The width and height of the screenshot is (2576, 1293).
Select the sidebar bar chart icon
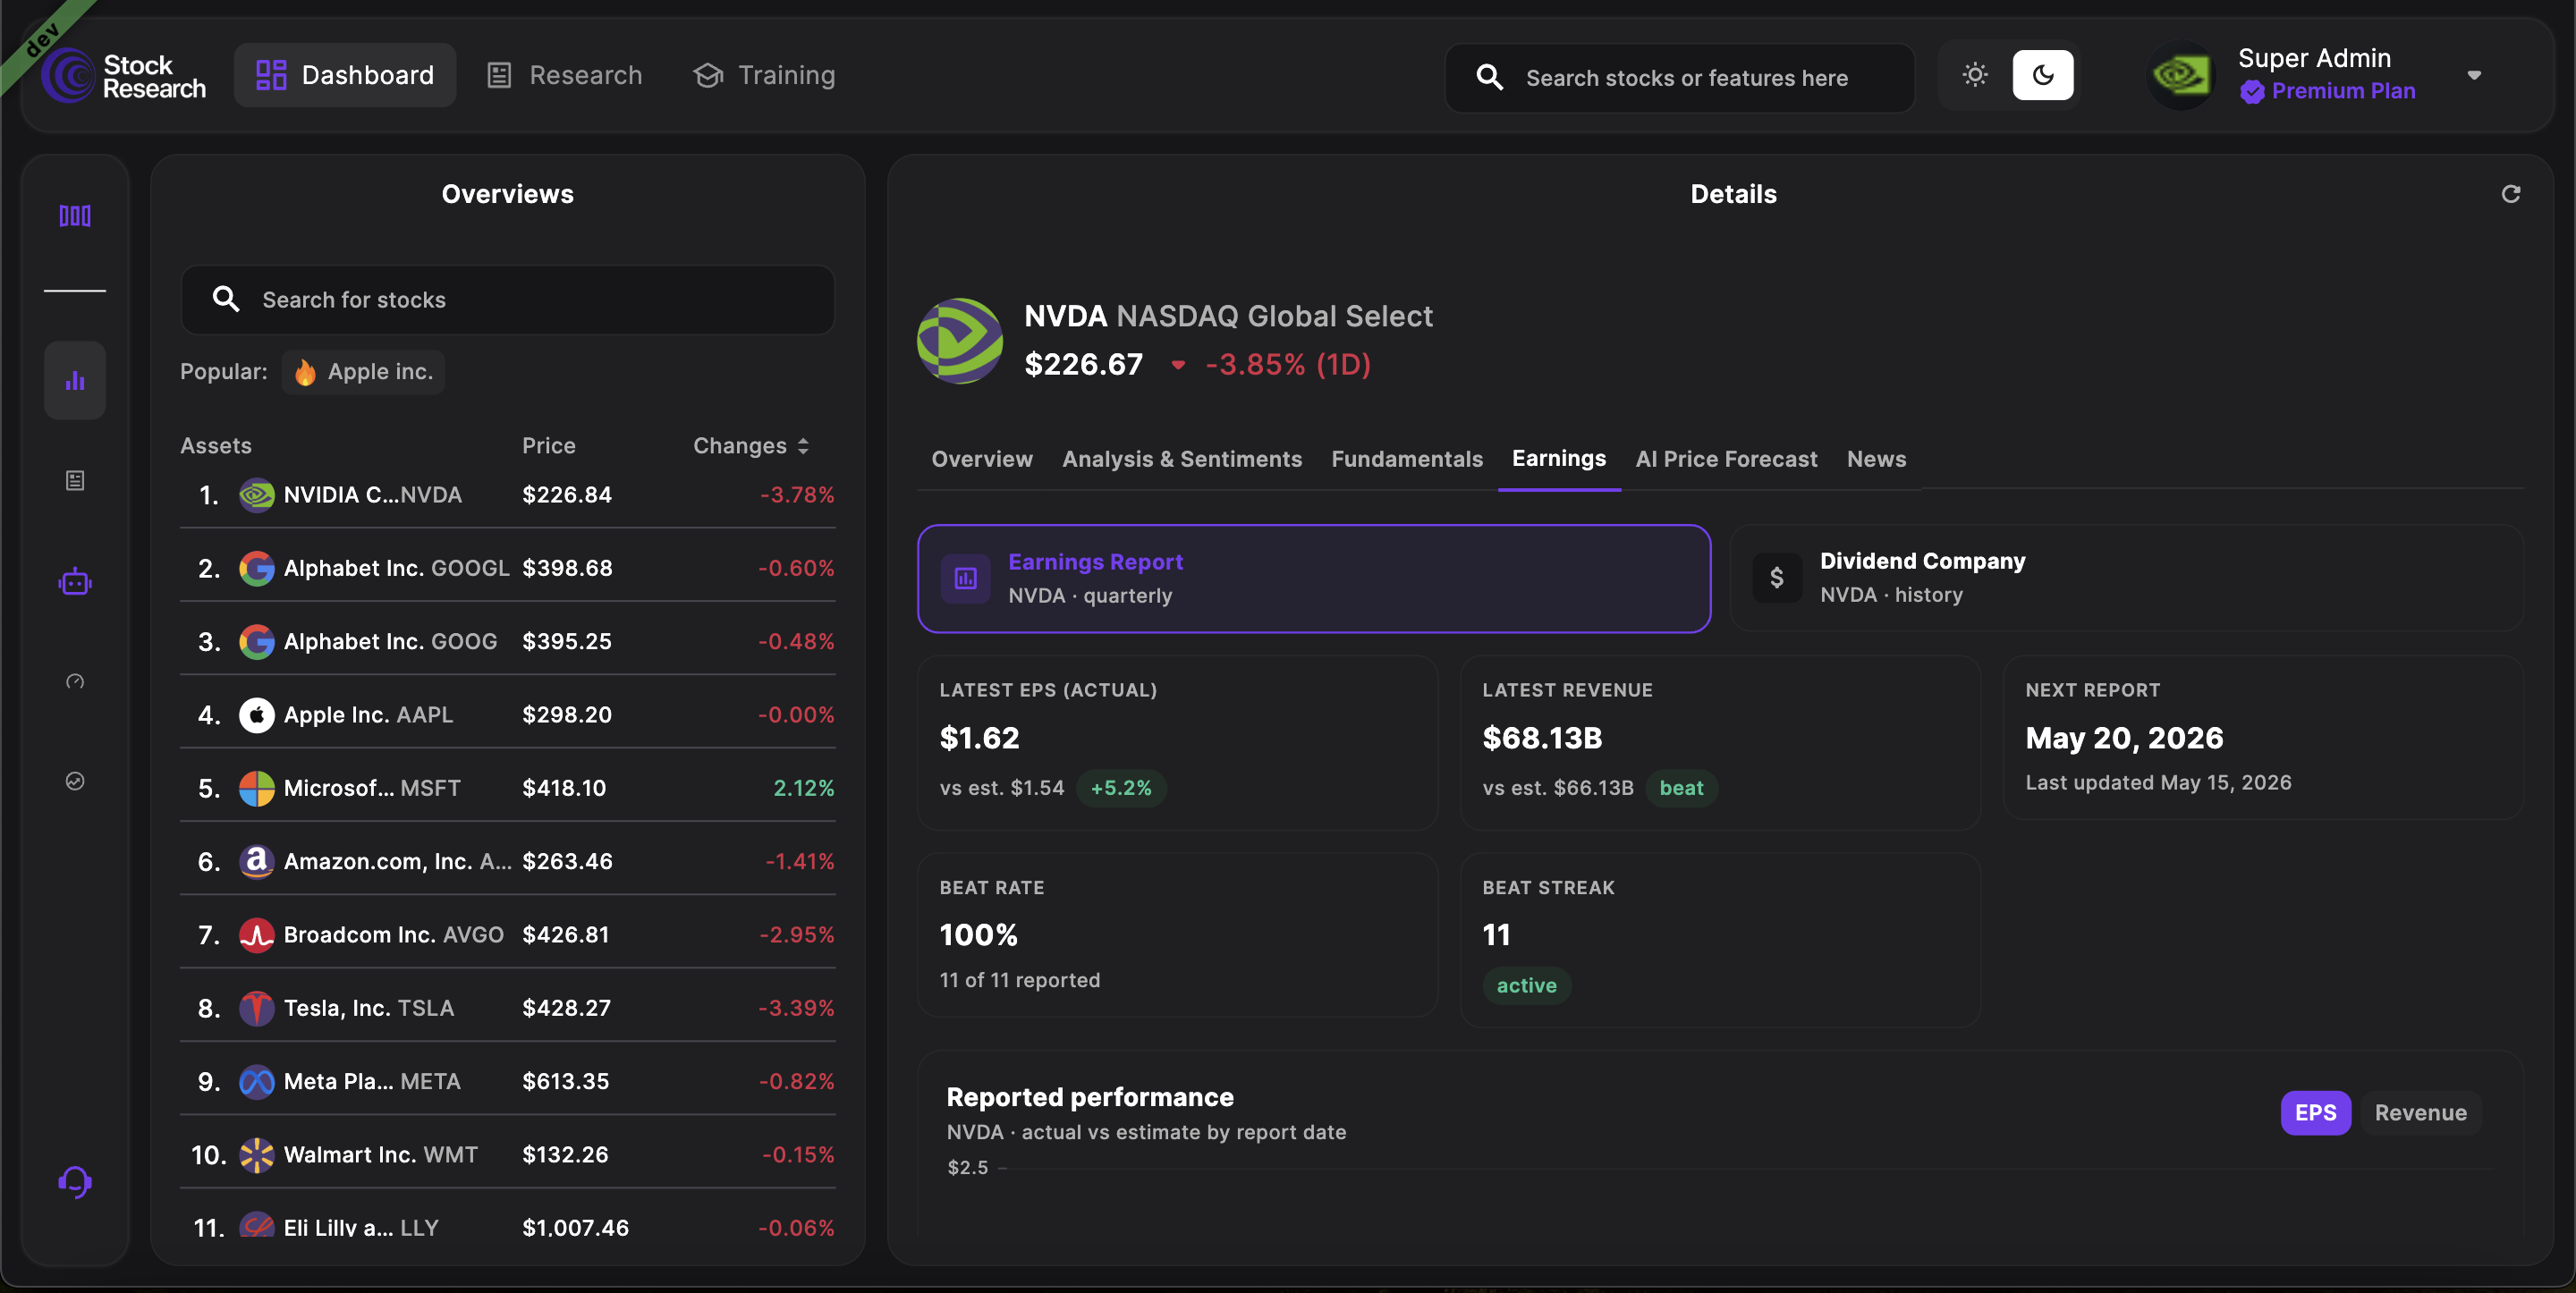tap(75, 380)
